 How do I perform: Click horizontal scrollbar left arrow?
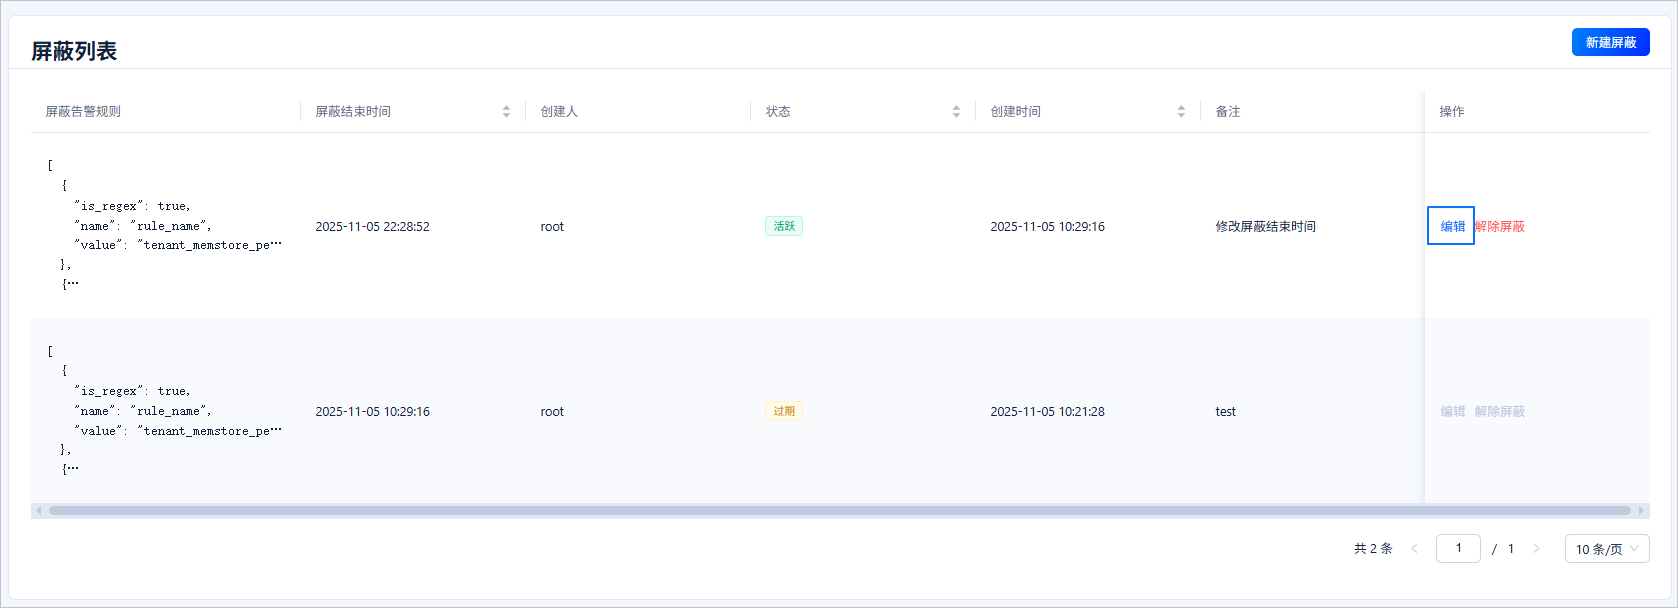pos(39,510)
